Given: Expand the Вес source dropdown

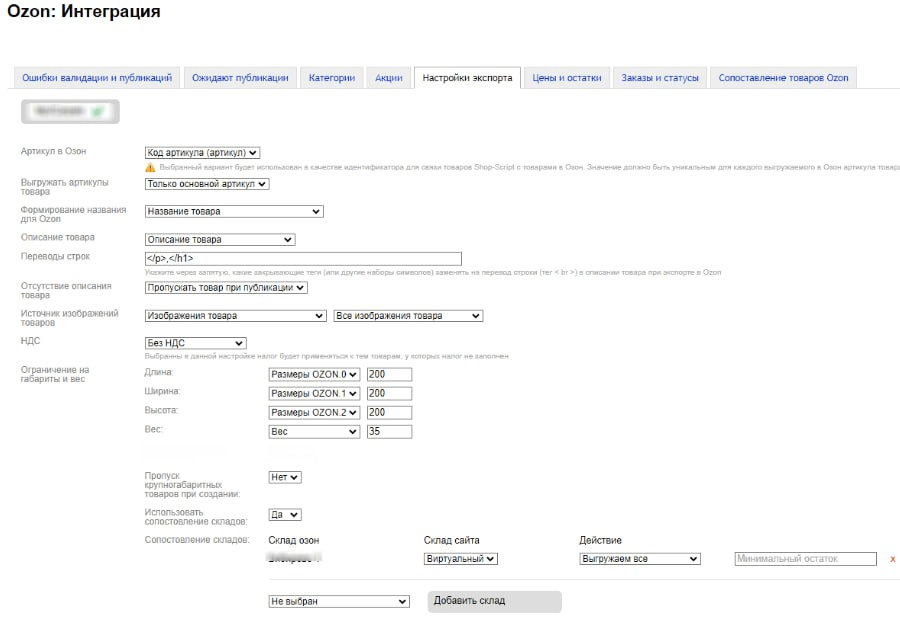Looking at the screenshot, I should click(x=314, y=431).
